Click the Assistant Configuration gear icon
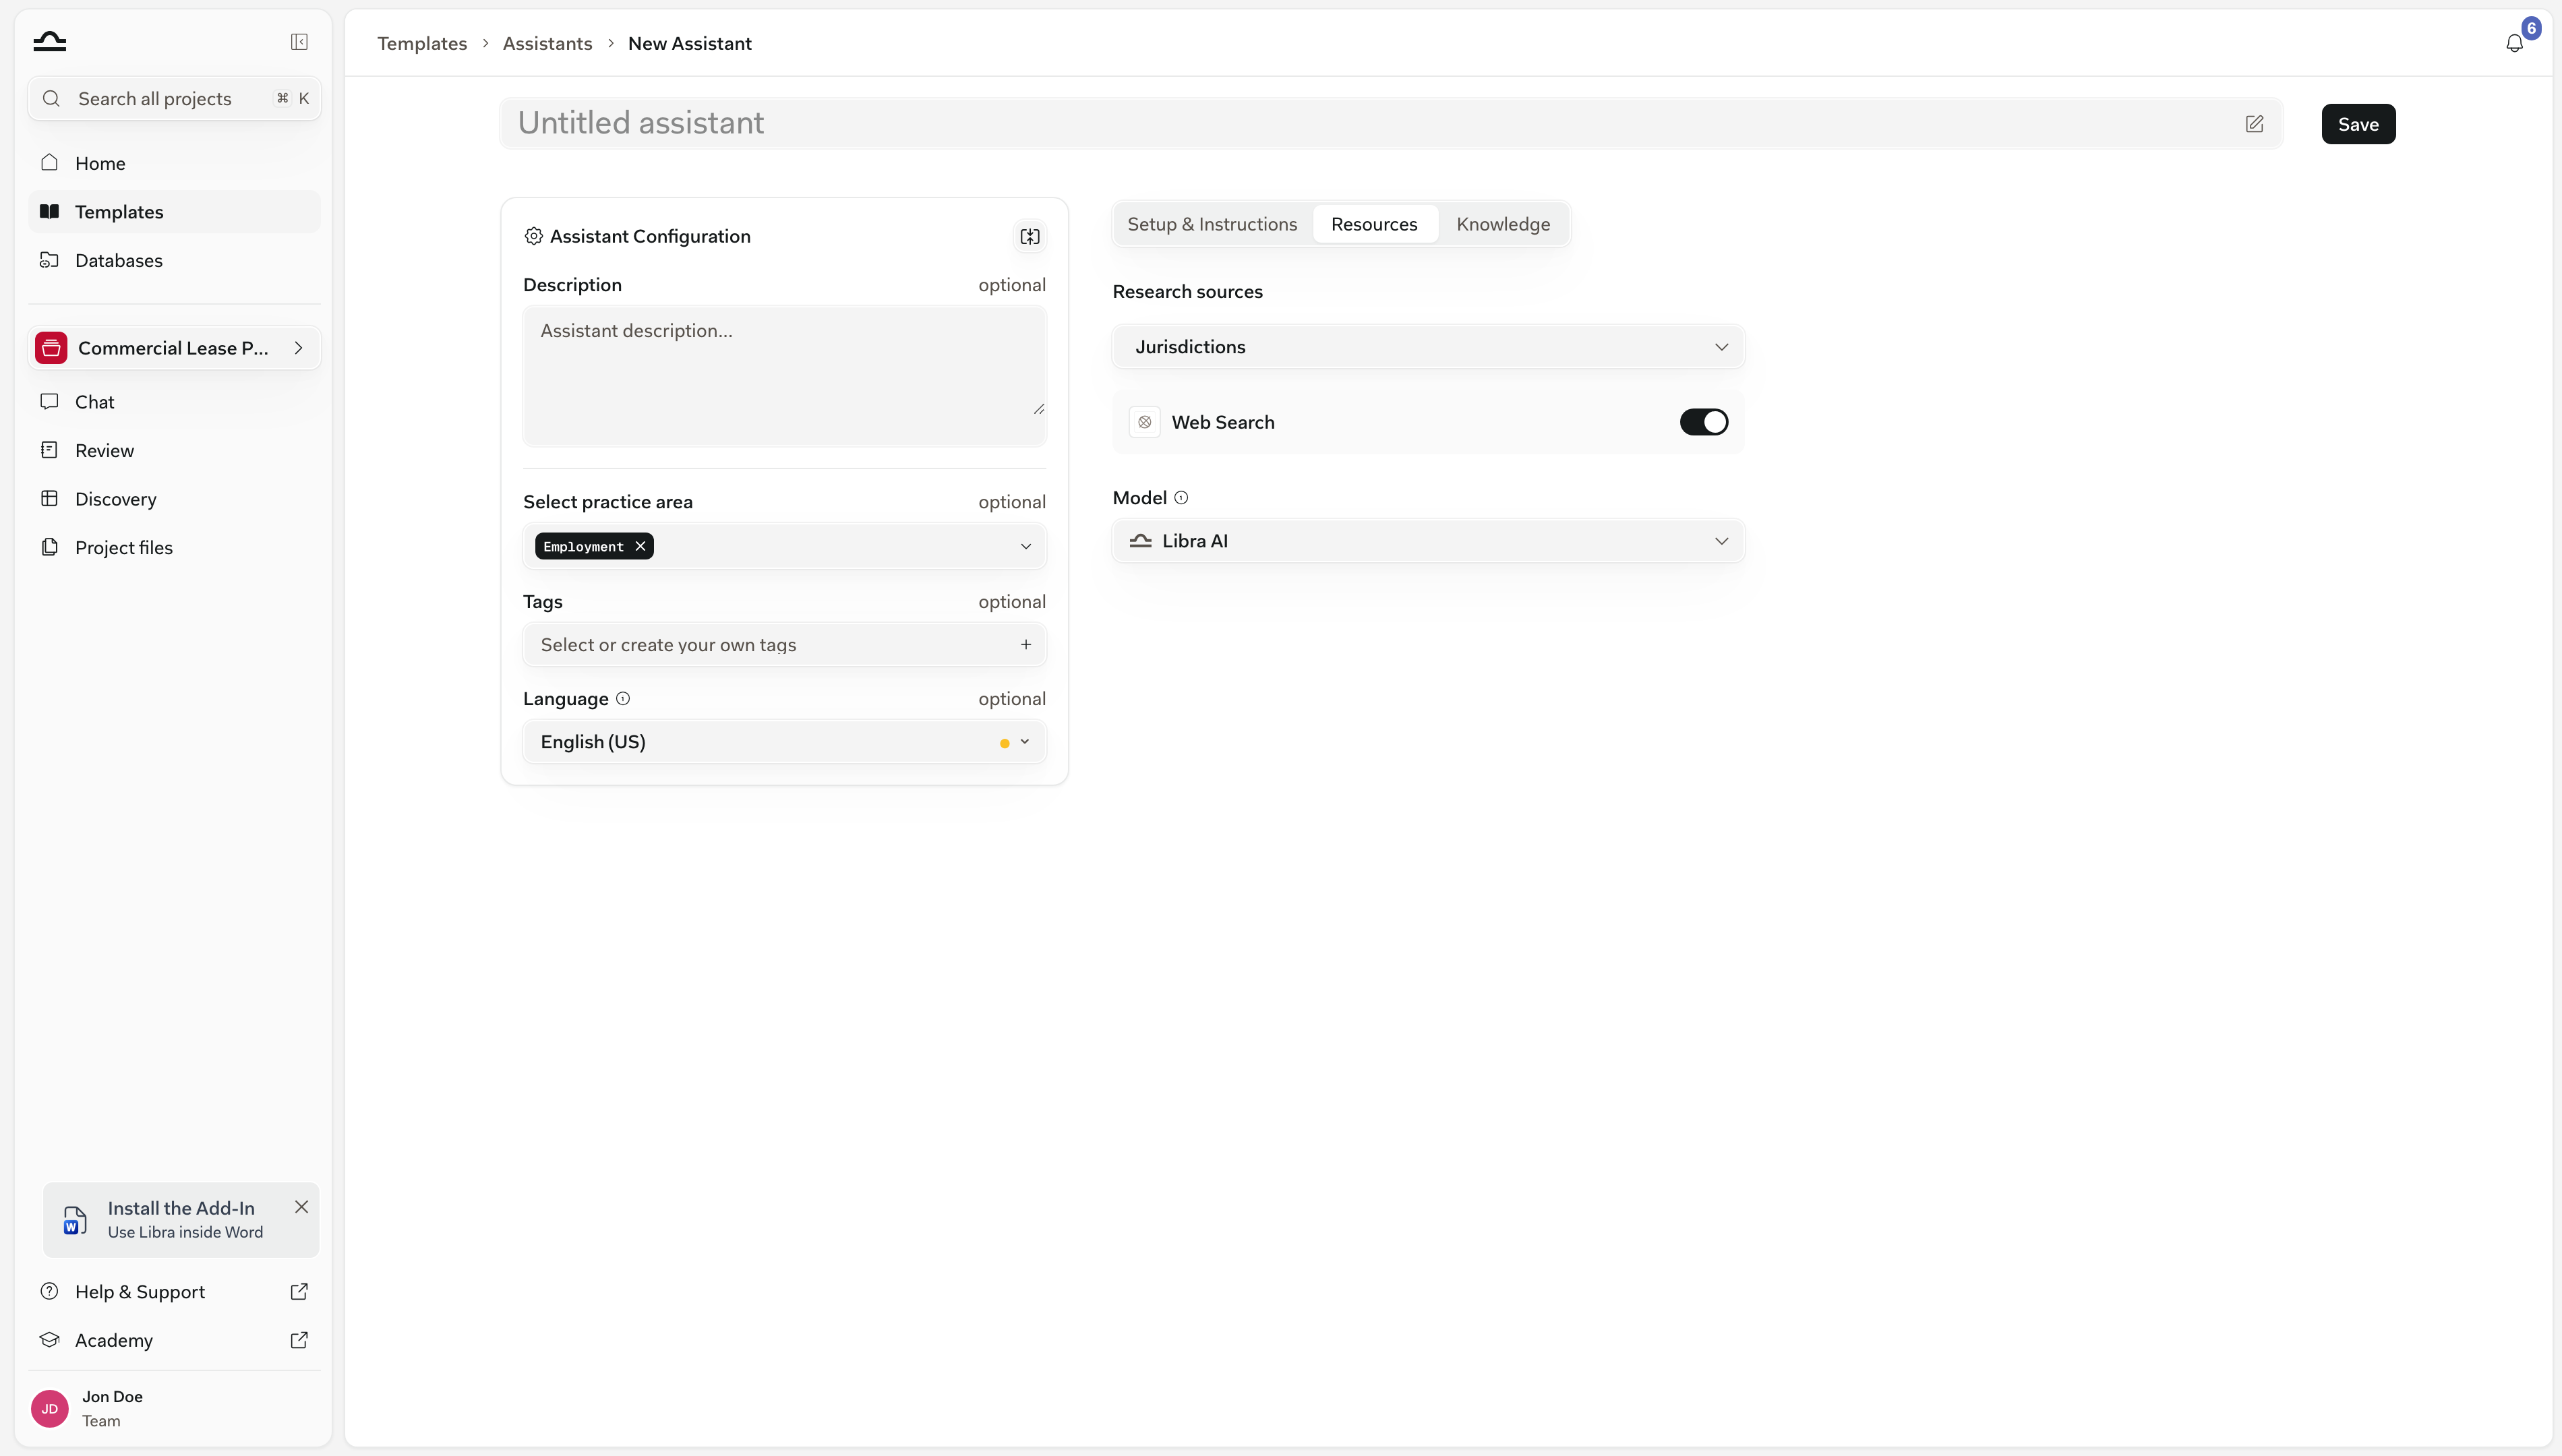Viewport: 2562px width, 1456px height. click(x=533, y=236)
